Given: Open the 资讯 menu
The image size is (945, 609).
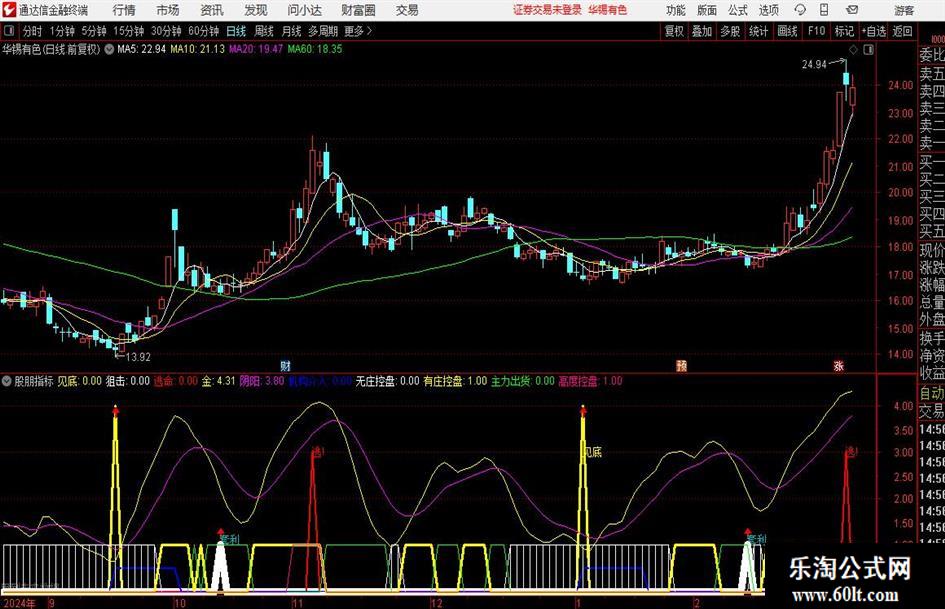Looking at the screenshot, I should click(x=212, y=10).
